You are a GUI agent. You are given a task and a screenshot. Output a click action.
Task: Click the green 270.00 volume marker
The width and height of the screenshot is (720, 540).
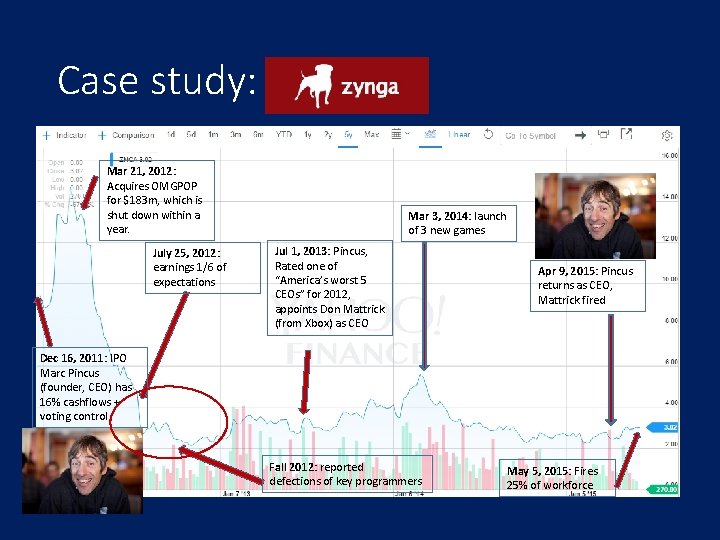tap(662, 489)
